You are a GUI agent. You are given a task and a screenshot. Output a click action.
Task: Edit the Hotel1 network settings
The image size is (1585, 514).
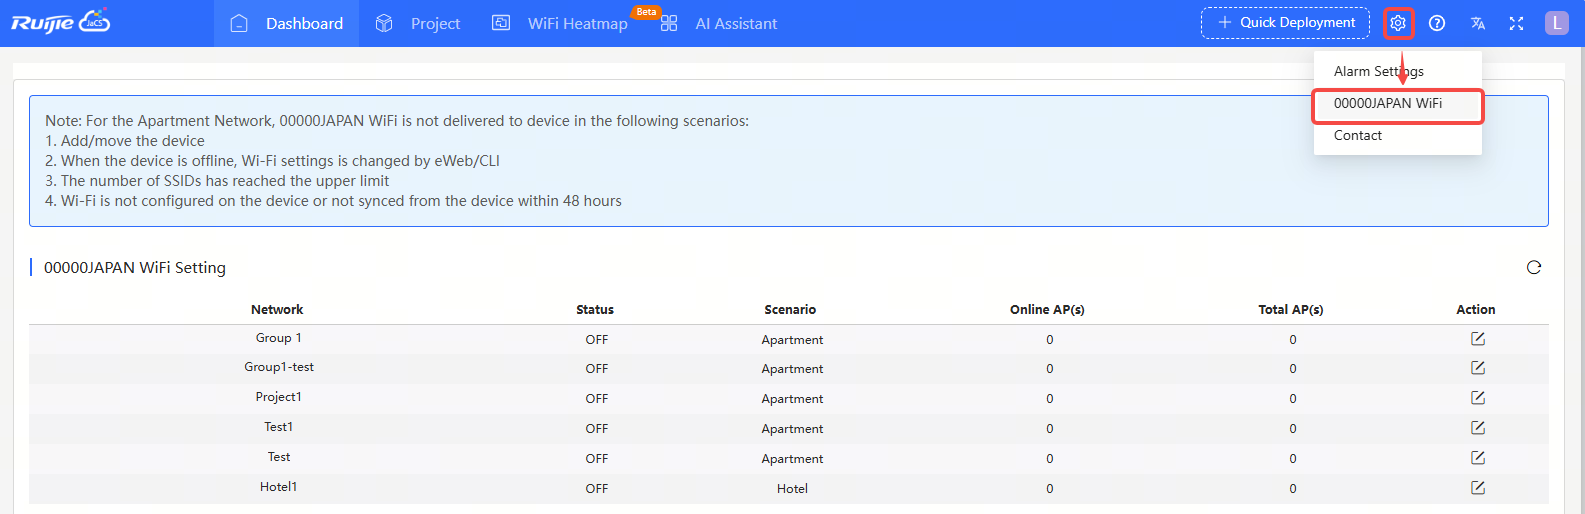tap(1478, 488)
